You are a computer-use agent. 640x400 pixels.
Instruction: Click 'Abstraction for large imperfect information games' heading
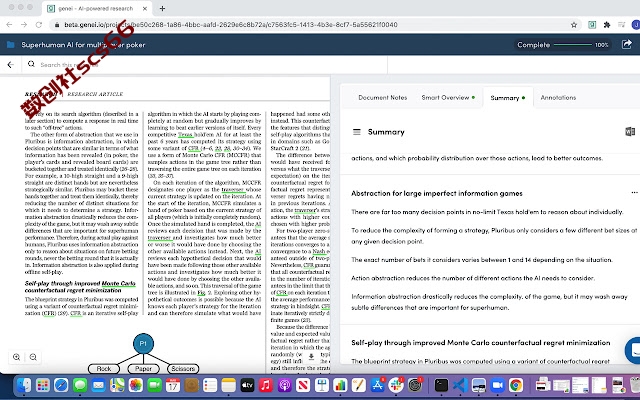(437, 193)
